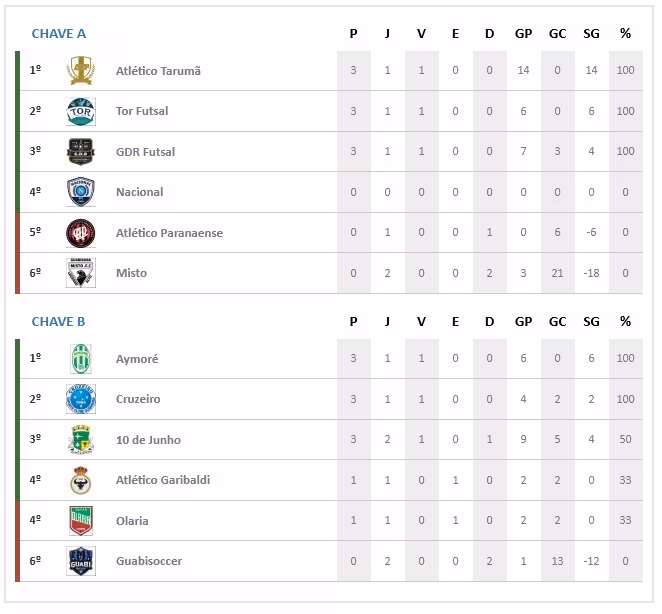Screen dimensions: 662x614
Task: Click Misto's goal difference value -18
Action: coord(591,273)
